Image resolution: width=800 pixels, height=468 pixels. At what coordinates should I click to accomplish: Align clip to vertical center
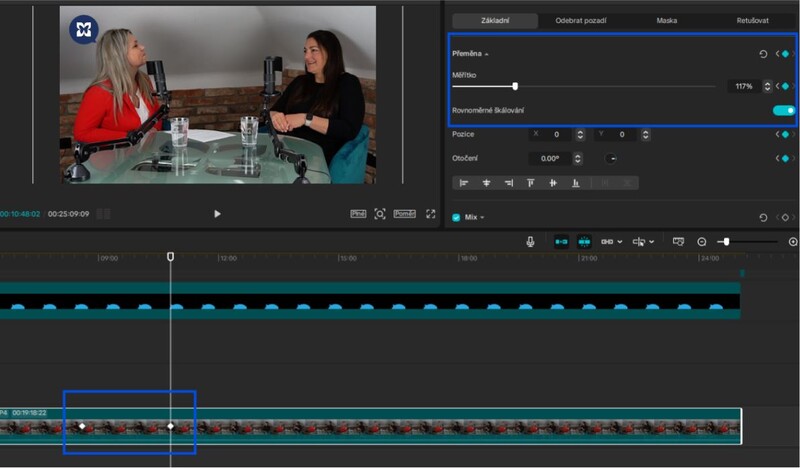coord(553,183)
